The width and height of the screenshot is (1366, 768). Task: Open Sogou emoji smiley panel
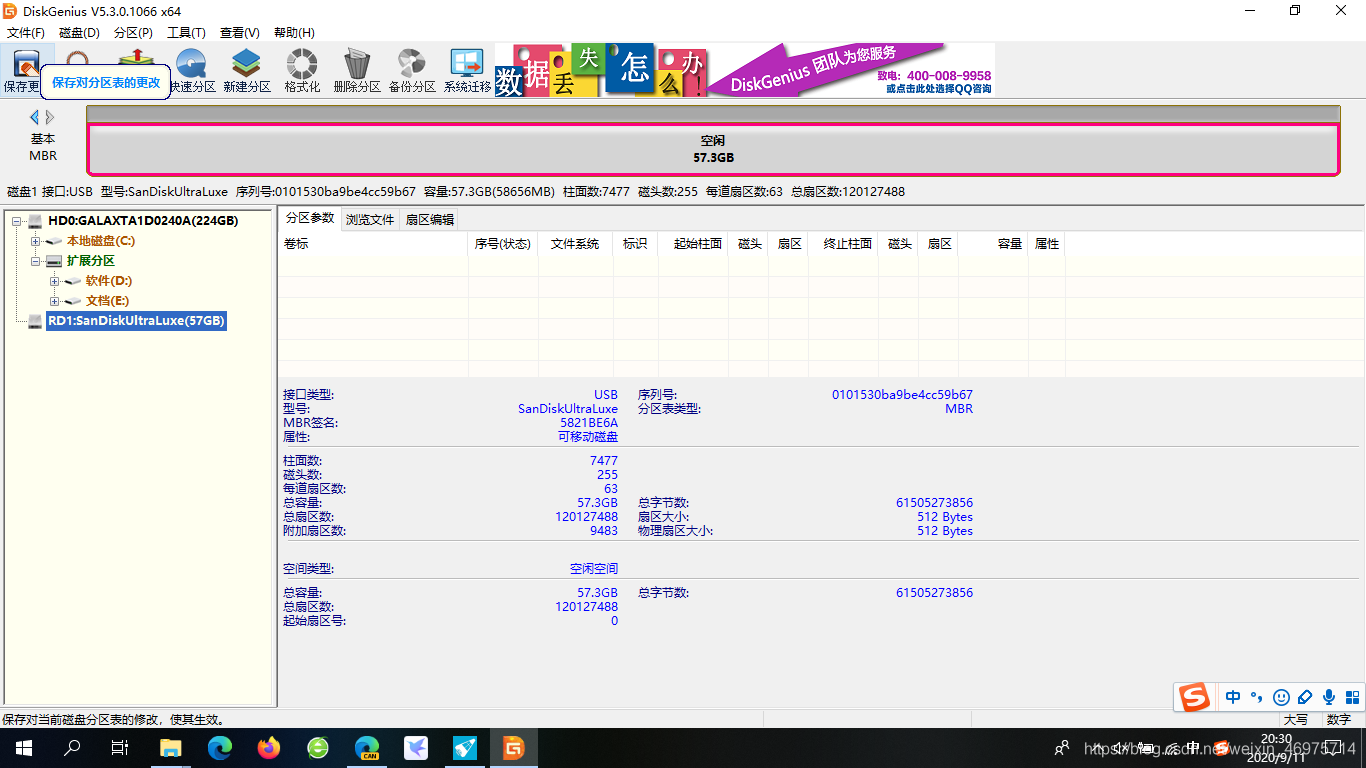pyautogui.click(x=1281, y=697)
